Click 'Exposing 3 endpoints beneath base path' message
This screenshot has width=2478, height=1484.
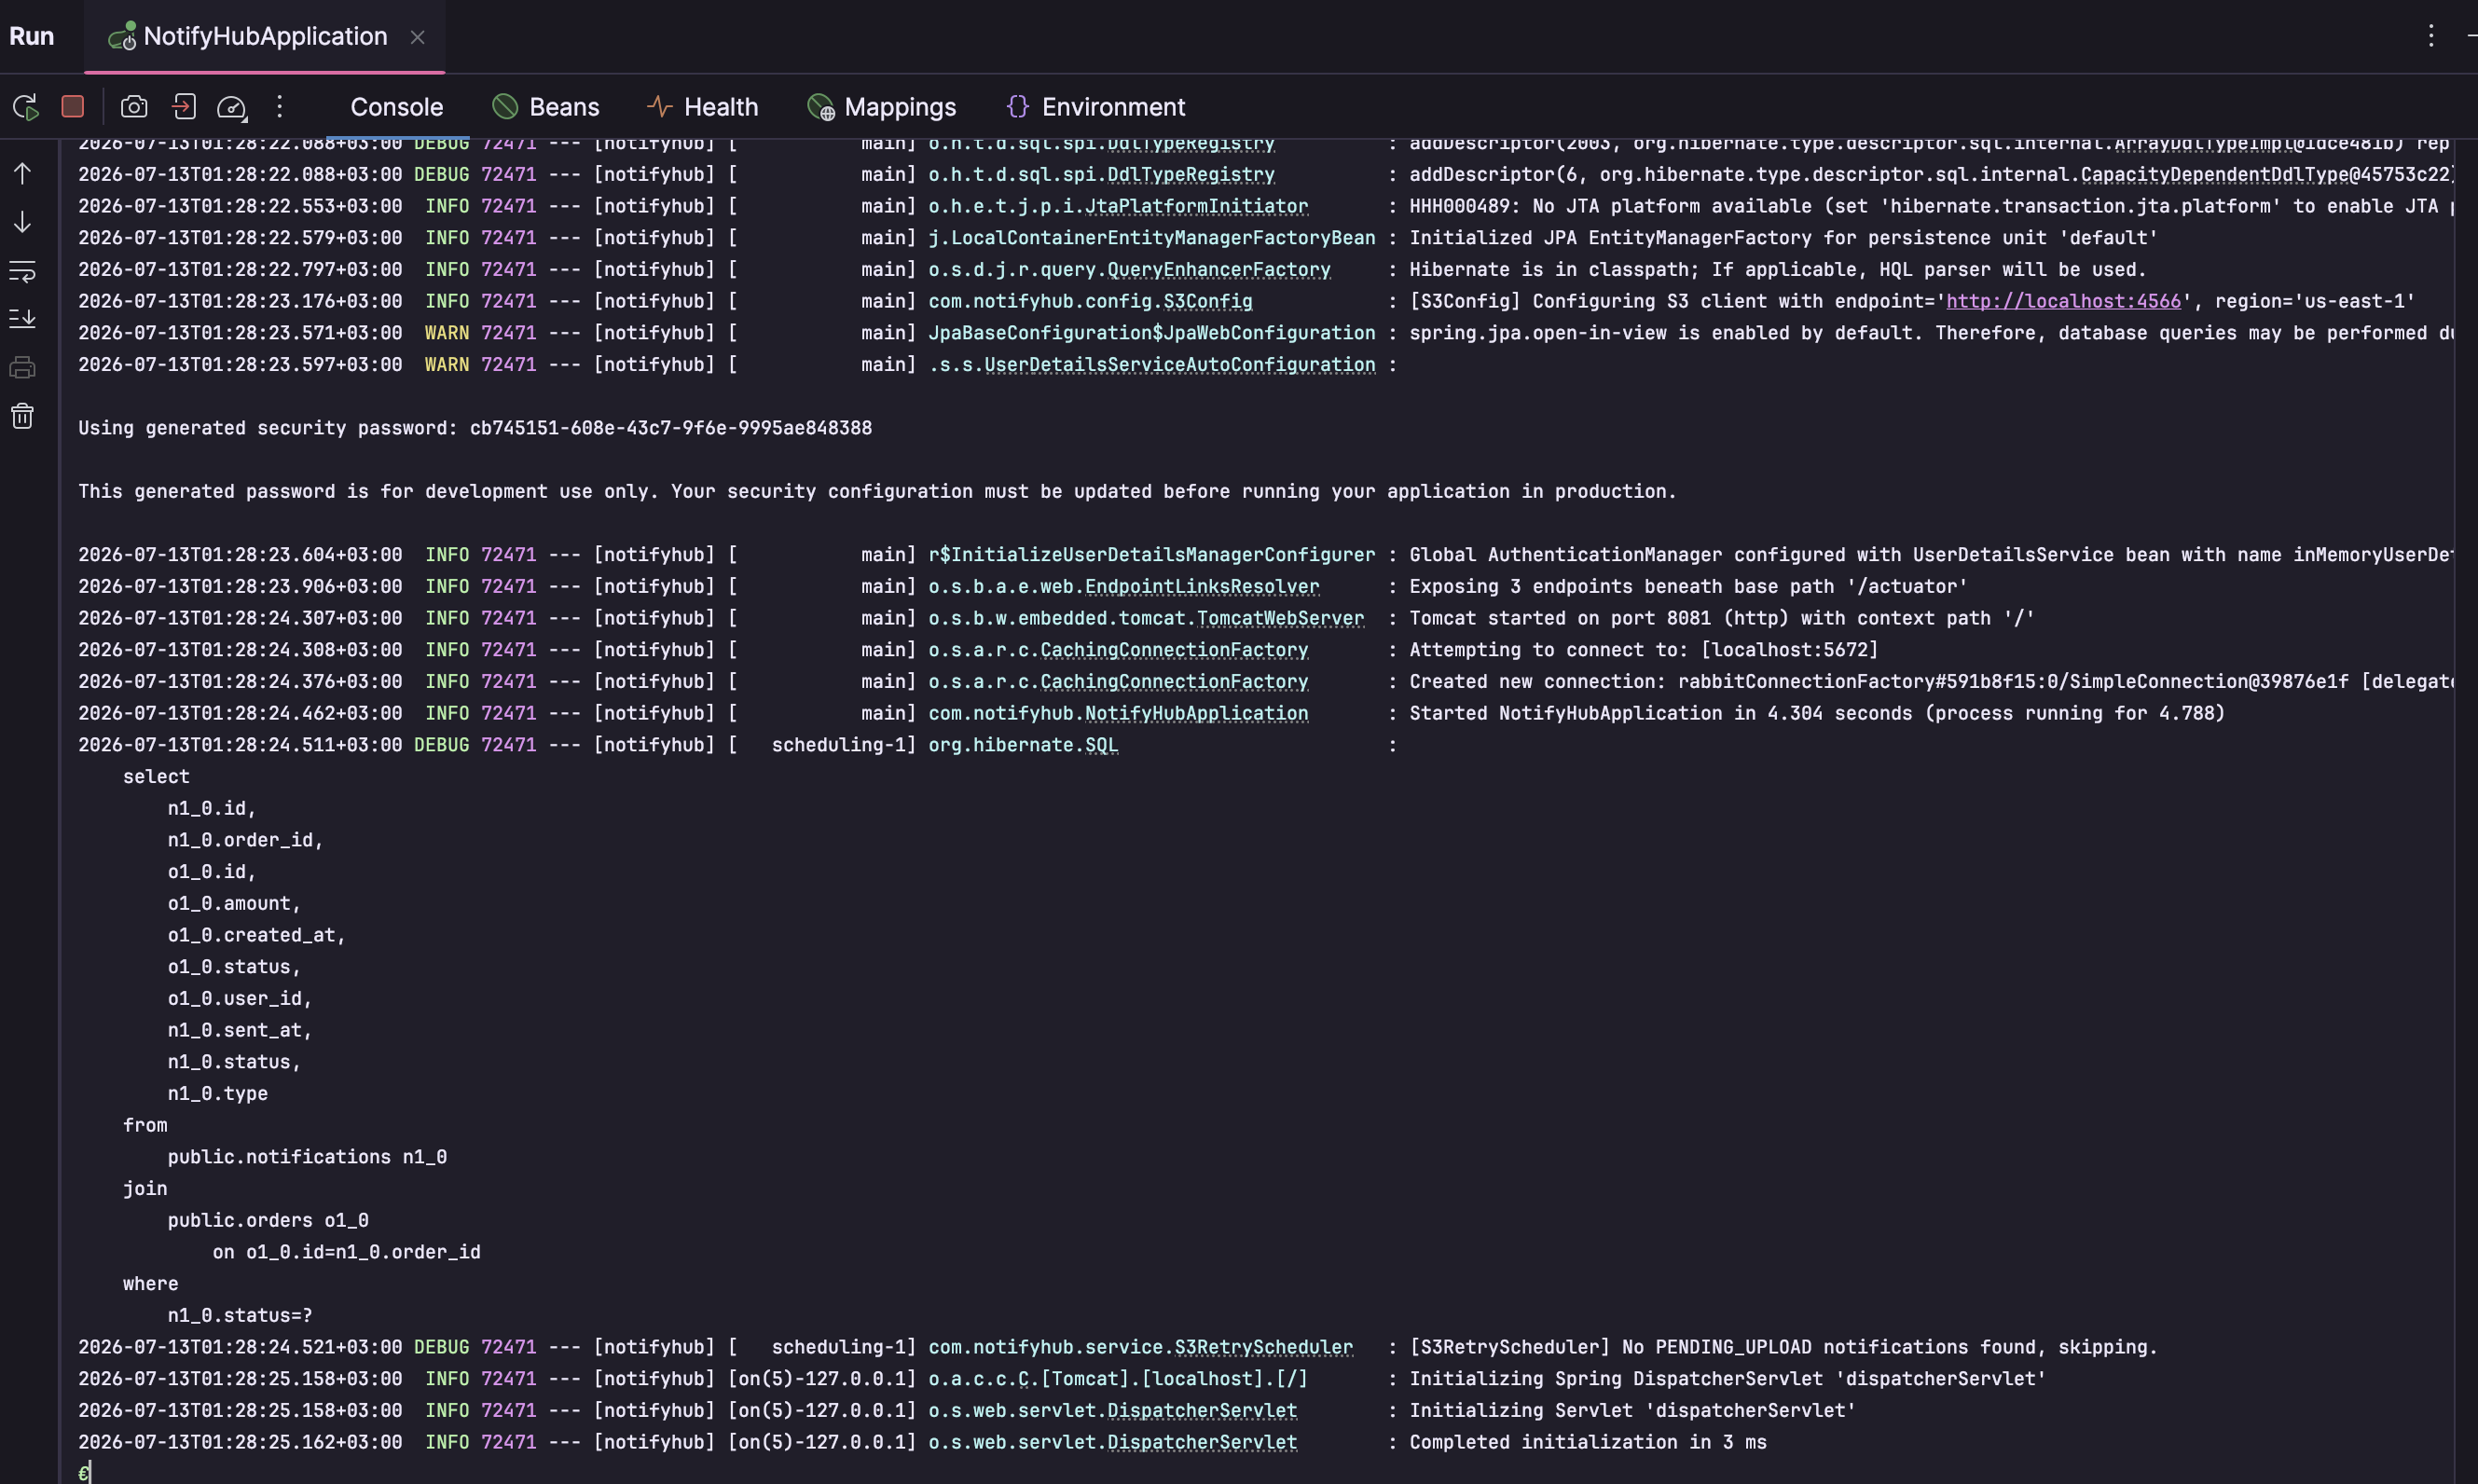pos(1688,587)
